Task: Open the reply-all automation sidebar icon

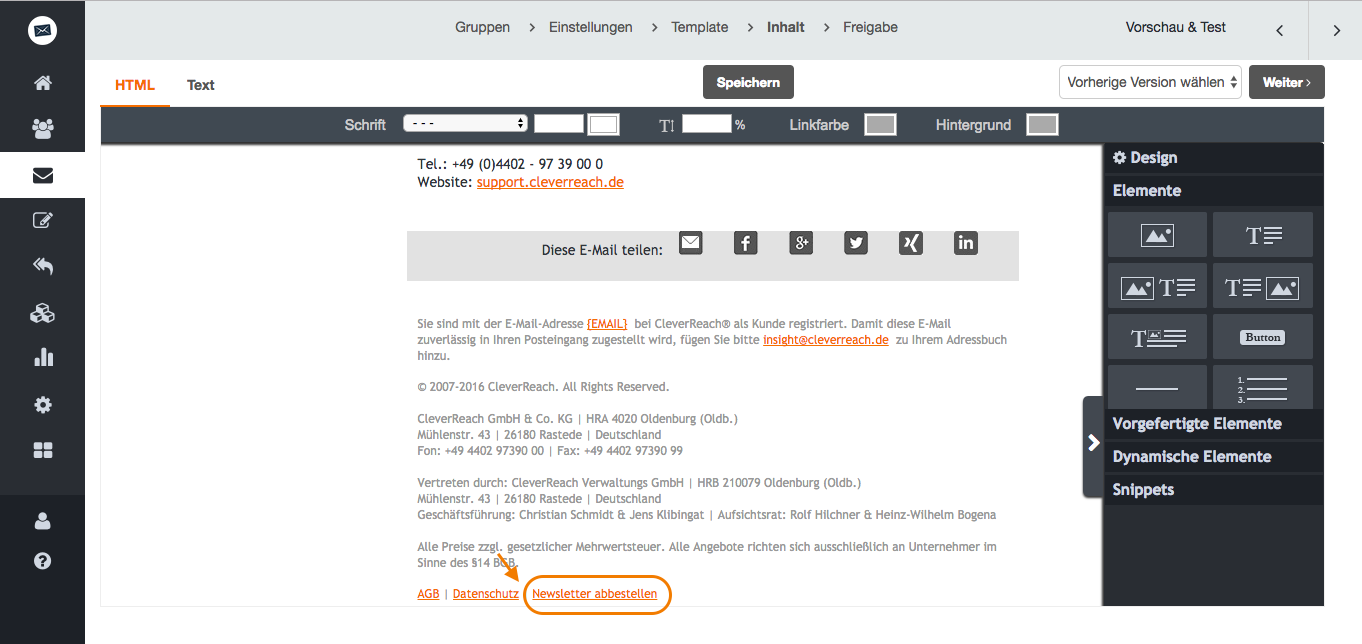Action: coord(42,266)
